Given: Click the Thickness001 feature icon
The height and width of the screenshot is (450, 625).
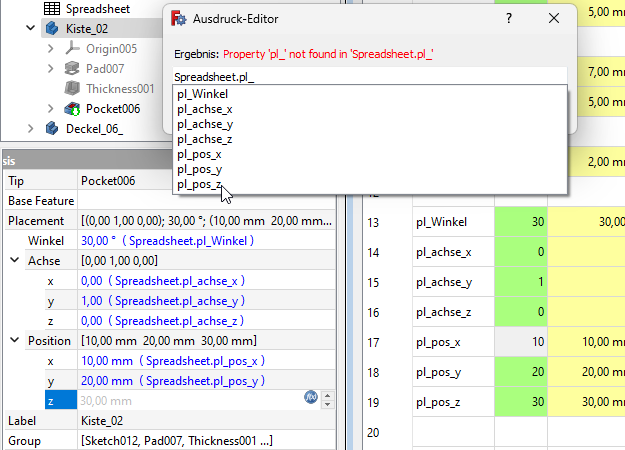Looking at the screenshot, I should (72, 88).
